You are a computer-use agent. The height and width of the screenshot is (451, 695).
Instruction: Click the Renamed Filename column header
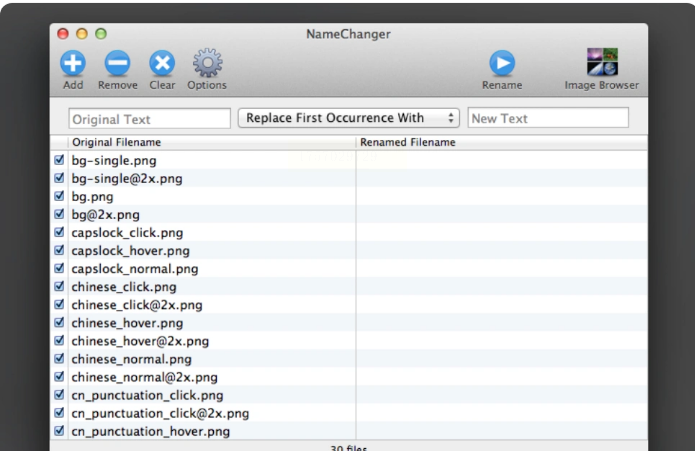502,142
